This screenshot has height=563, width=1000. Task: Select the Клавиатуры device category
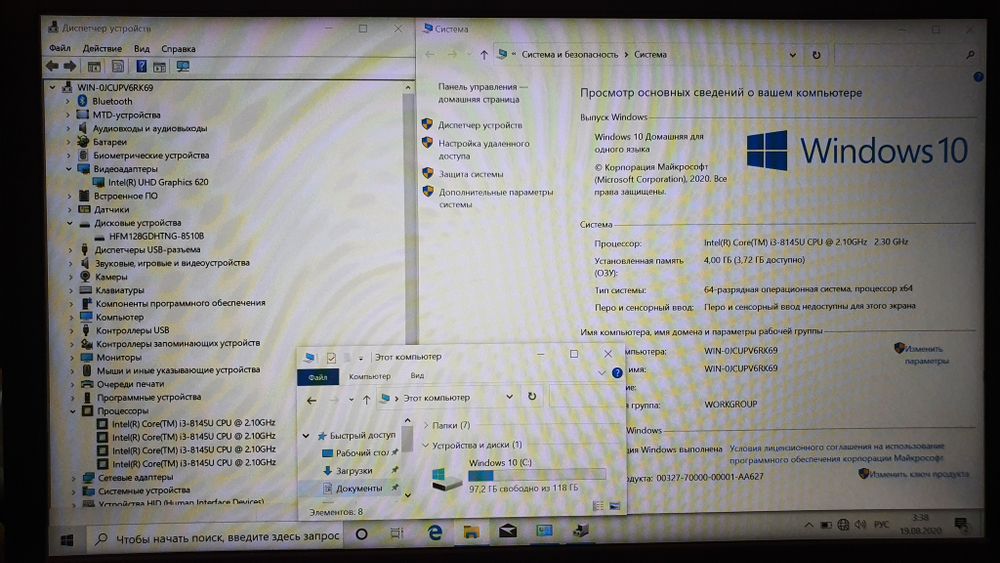[120, 290]
